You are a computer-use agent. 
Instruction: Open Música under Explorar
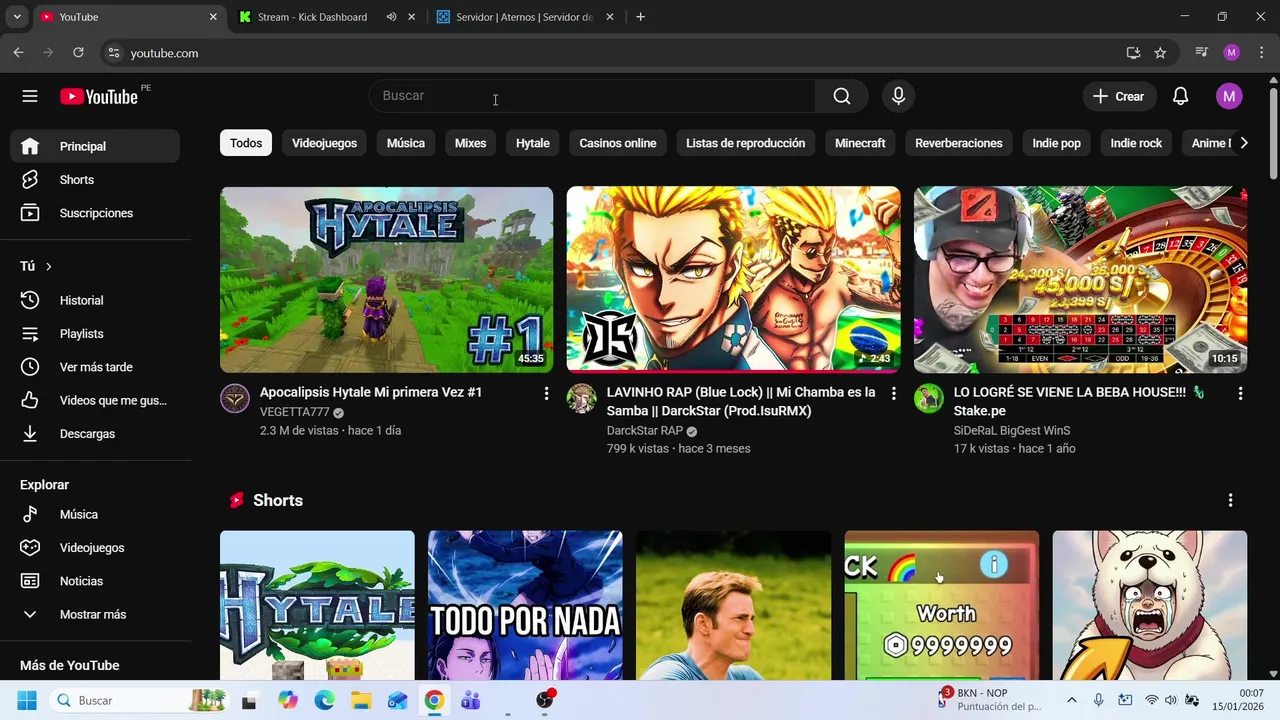click(x=95, y=514)
